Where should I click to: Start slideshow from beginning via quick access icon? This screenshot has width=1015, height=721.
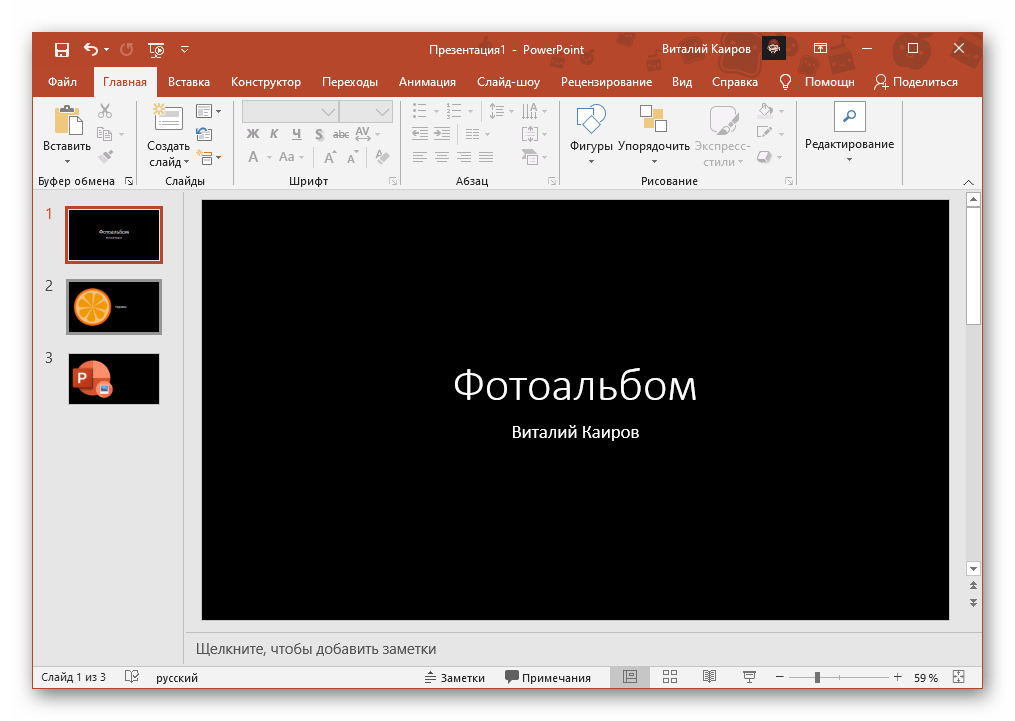[156, 49]
